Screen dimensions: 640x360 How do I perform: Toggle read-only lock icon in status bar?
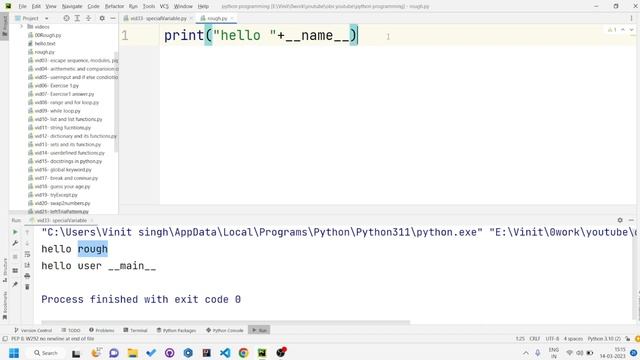628,339
